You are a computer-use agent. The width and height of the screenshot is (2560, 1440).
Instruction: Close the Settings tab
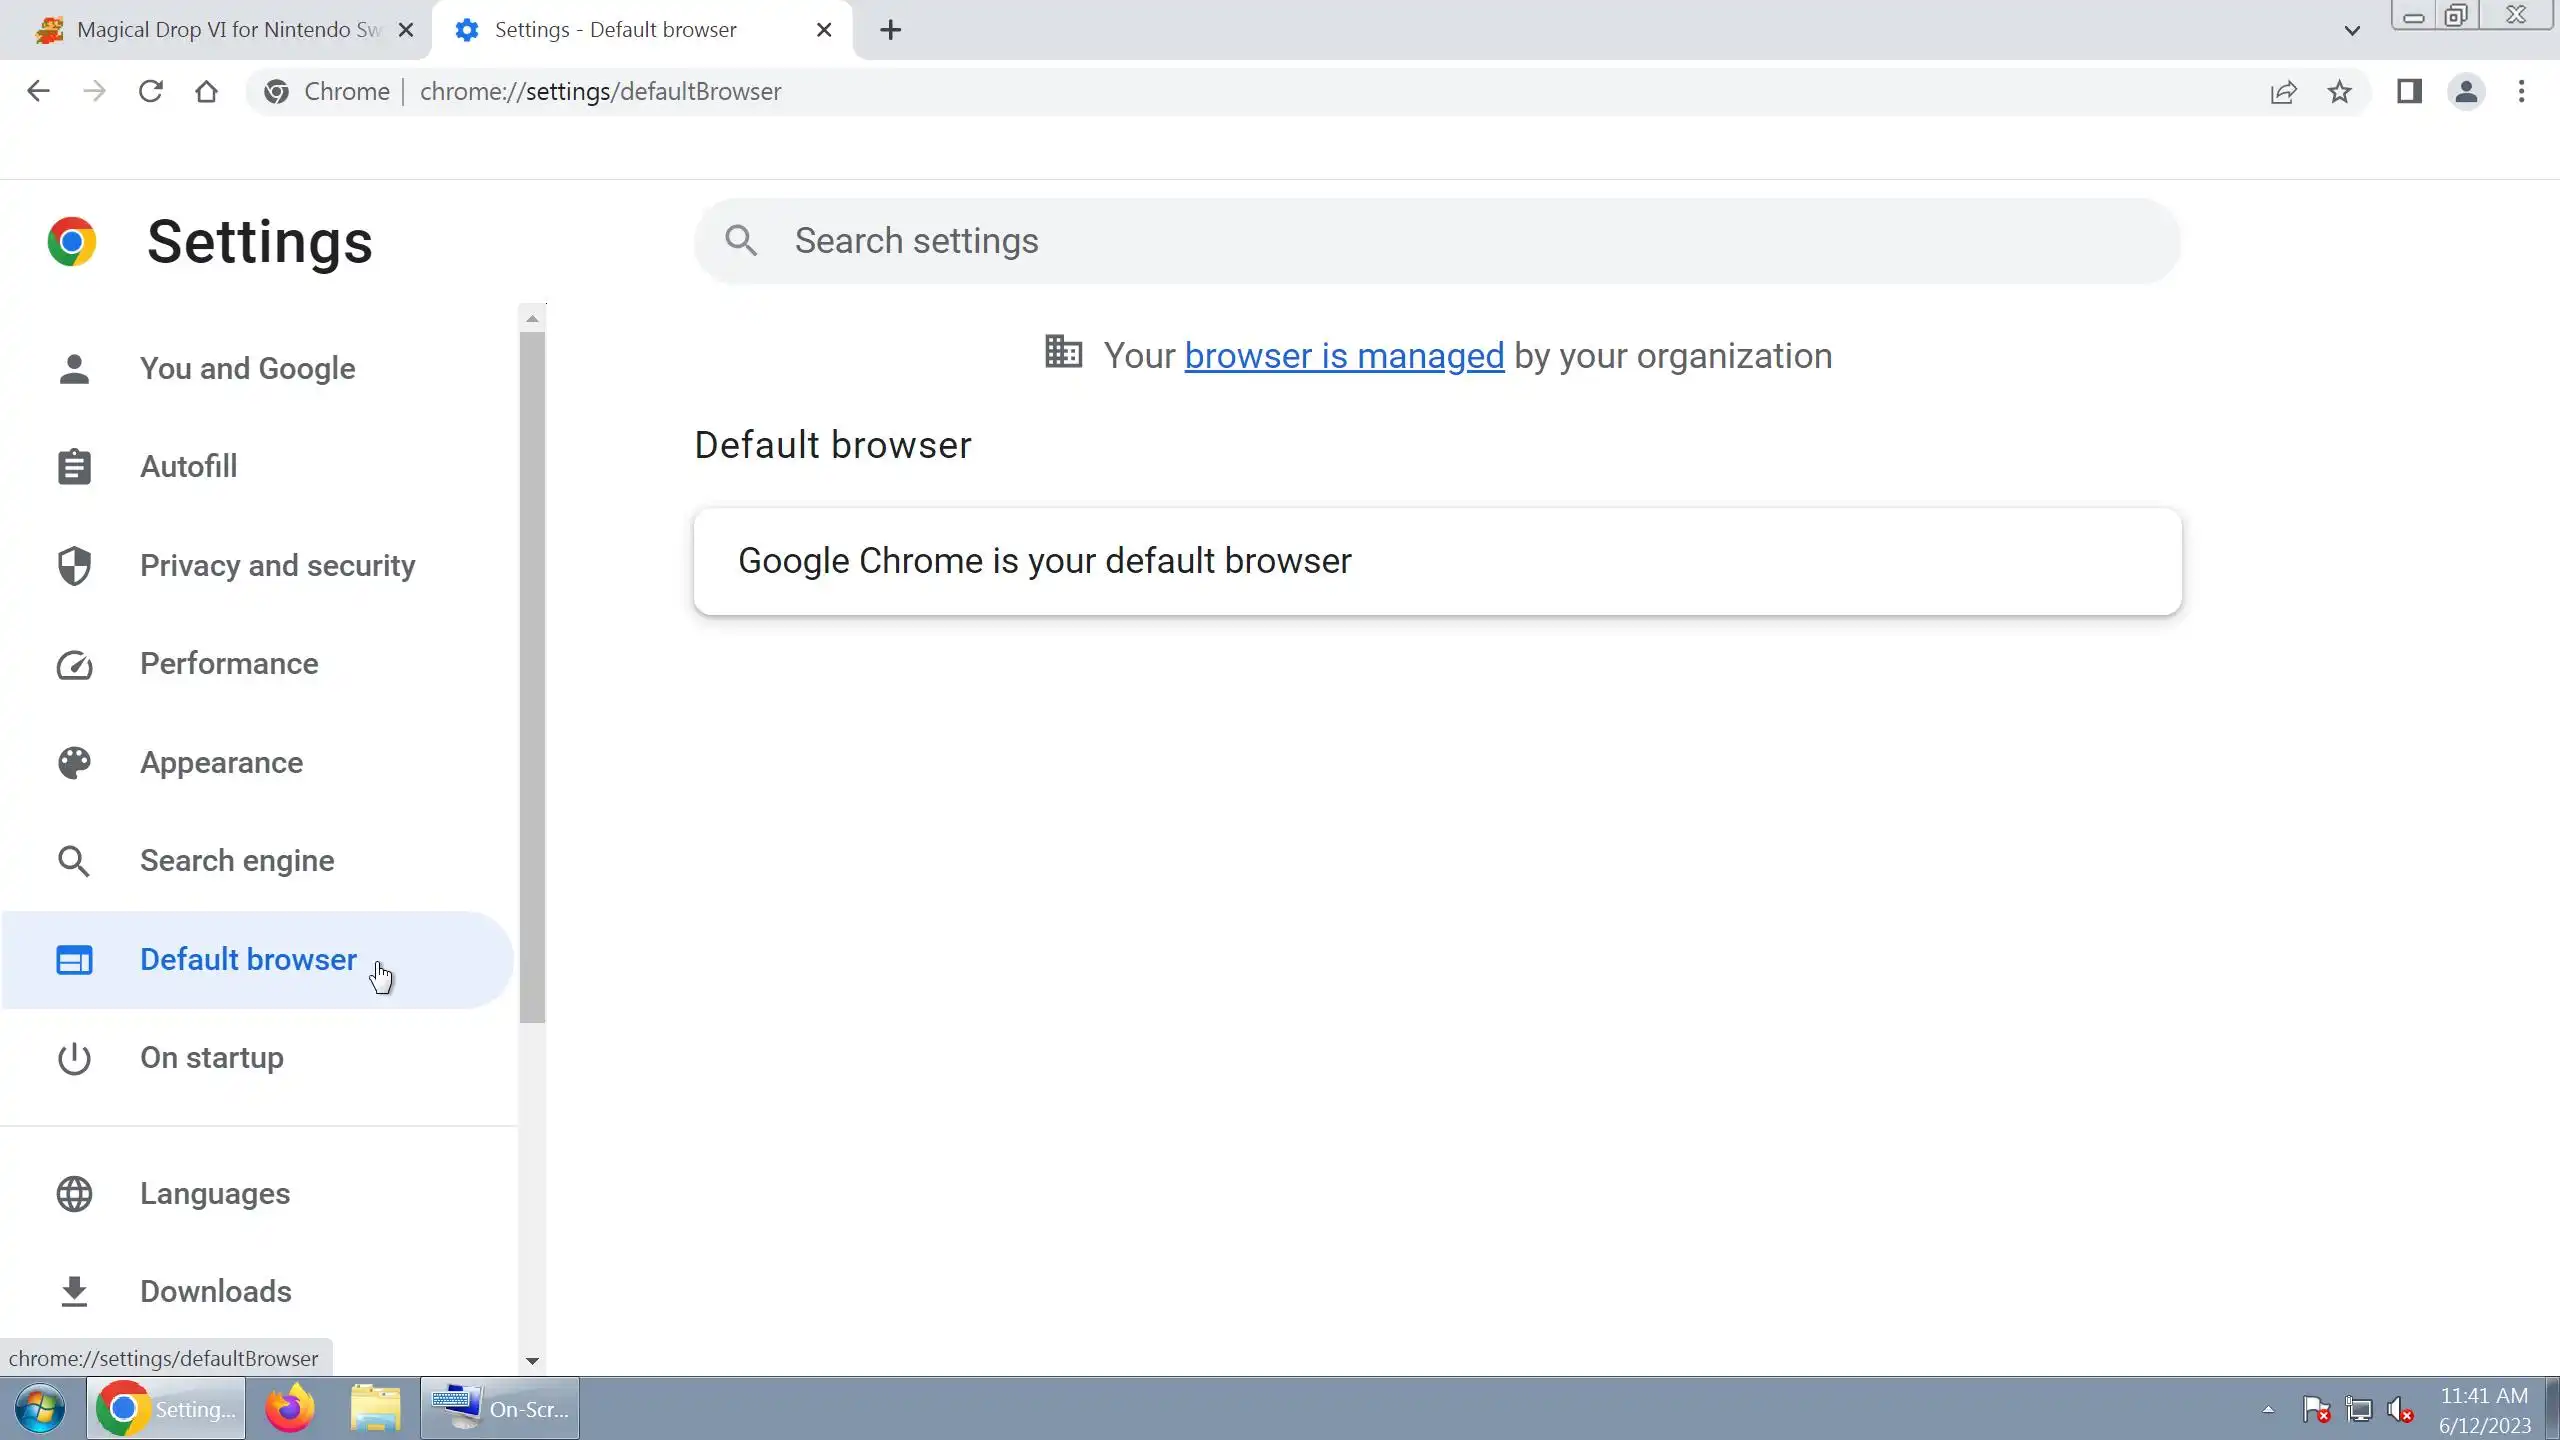824,30
